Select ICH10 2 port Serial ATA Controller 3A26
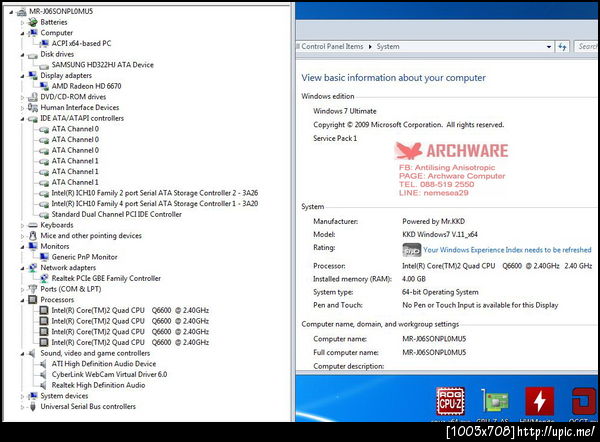This screenshot has height=442, width=600. coord(155,193)
